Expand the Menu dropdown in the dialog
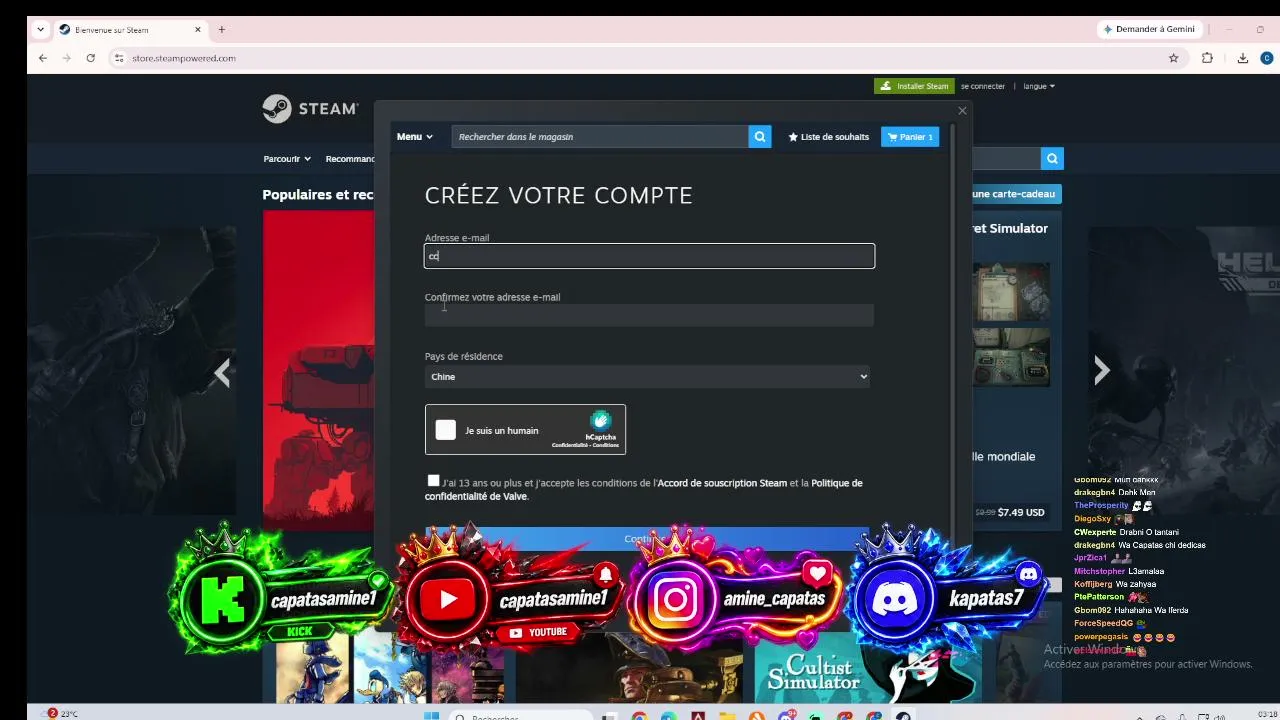Image resolution: width=1280 pixels, height=720 pixels. pyautogui.click(x=414, y=137)
